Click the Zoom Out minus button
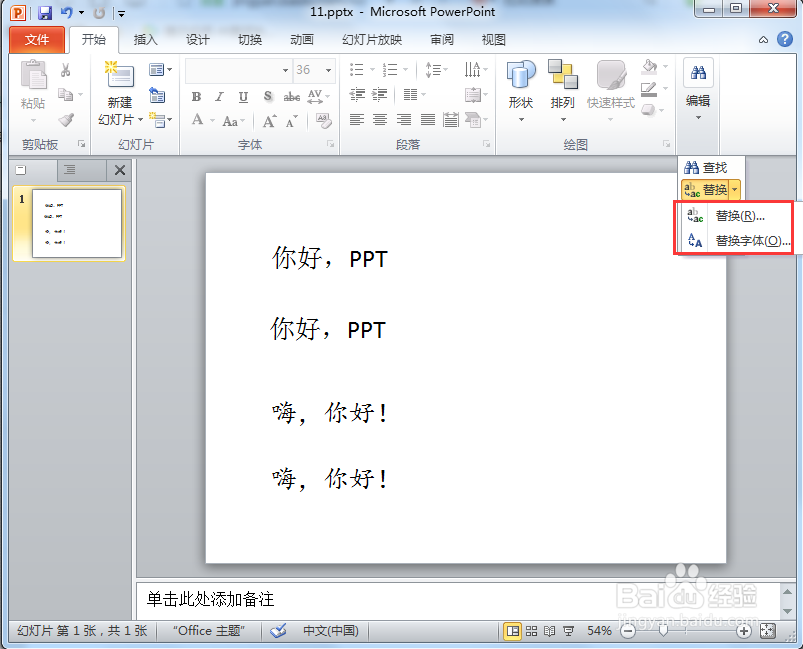This screenshot has width=803, height=649. [x=627, y=631]
